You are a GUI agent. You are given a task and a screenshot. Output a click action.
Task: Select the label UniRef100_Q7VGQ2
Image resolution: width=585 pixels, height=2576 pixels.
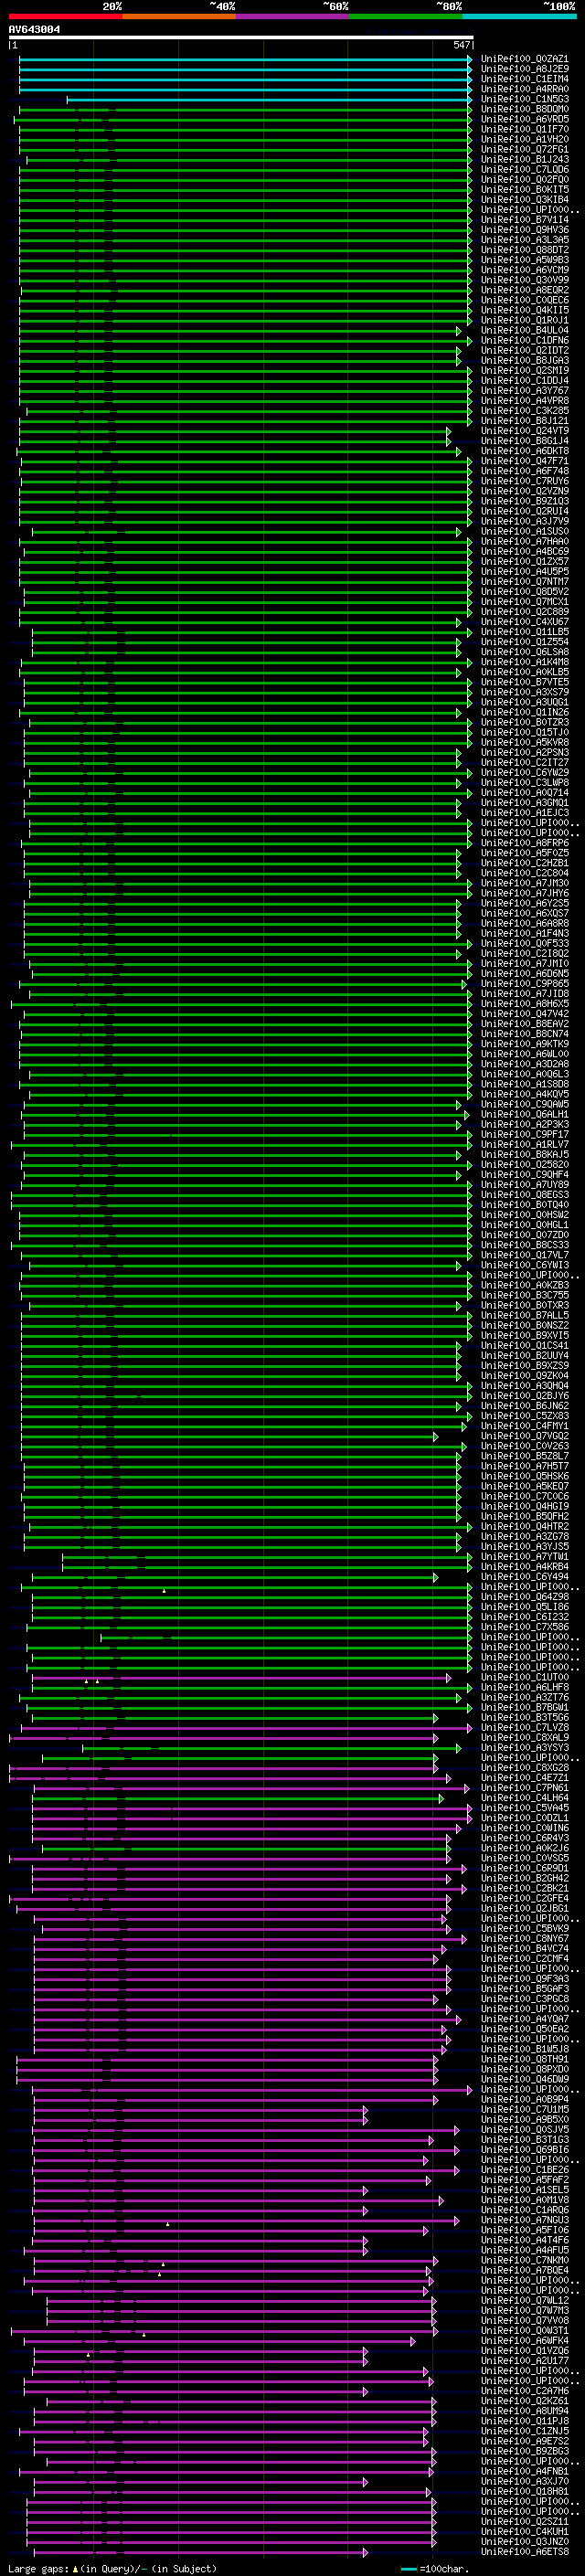524,1436
